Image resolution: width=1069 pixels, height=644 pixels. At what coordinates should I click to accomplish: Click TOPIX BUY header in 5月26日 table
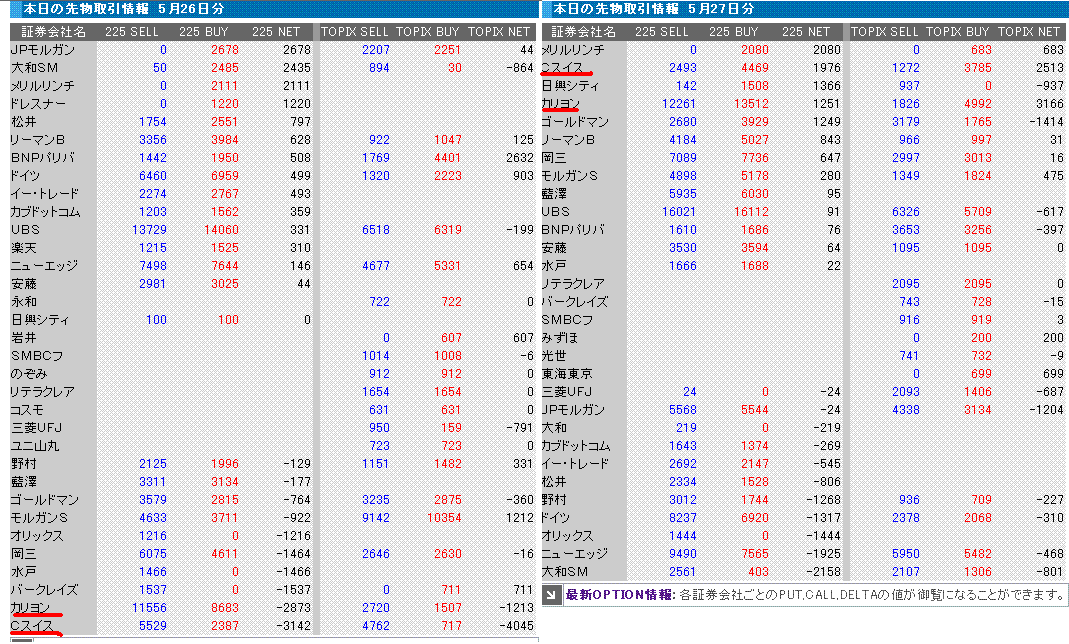[x=427, y=32]
